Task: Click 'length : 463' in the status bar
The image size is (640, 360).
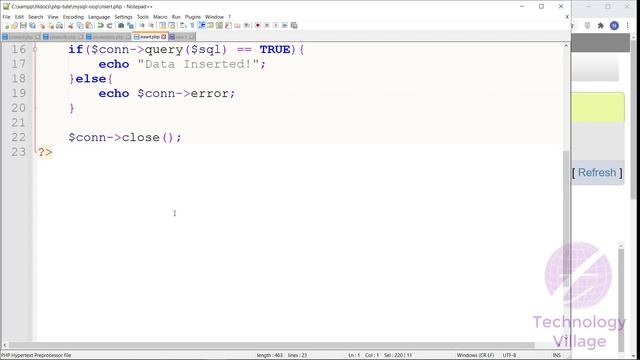Action: tap(269, 355)
